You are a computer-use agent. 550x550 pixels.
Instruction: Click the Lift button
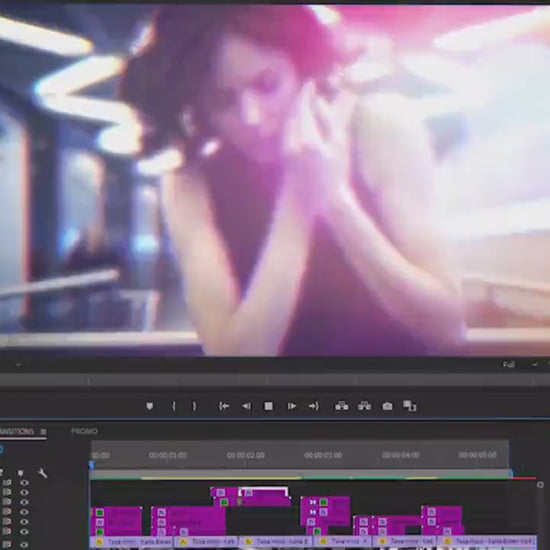[x=342, y=406]
